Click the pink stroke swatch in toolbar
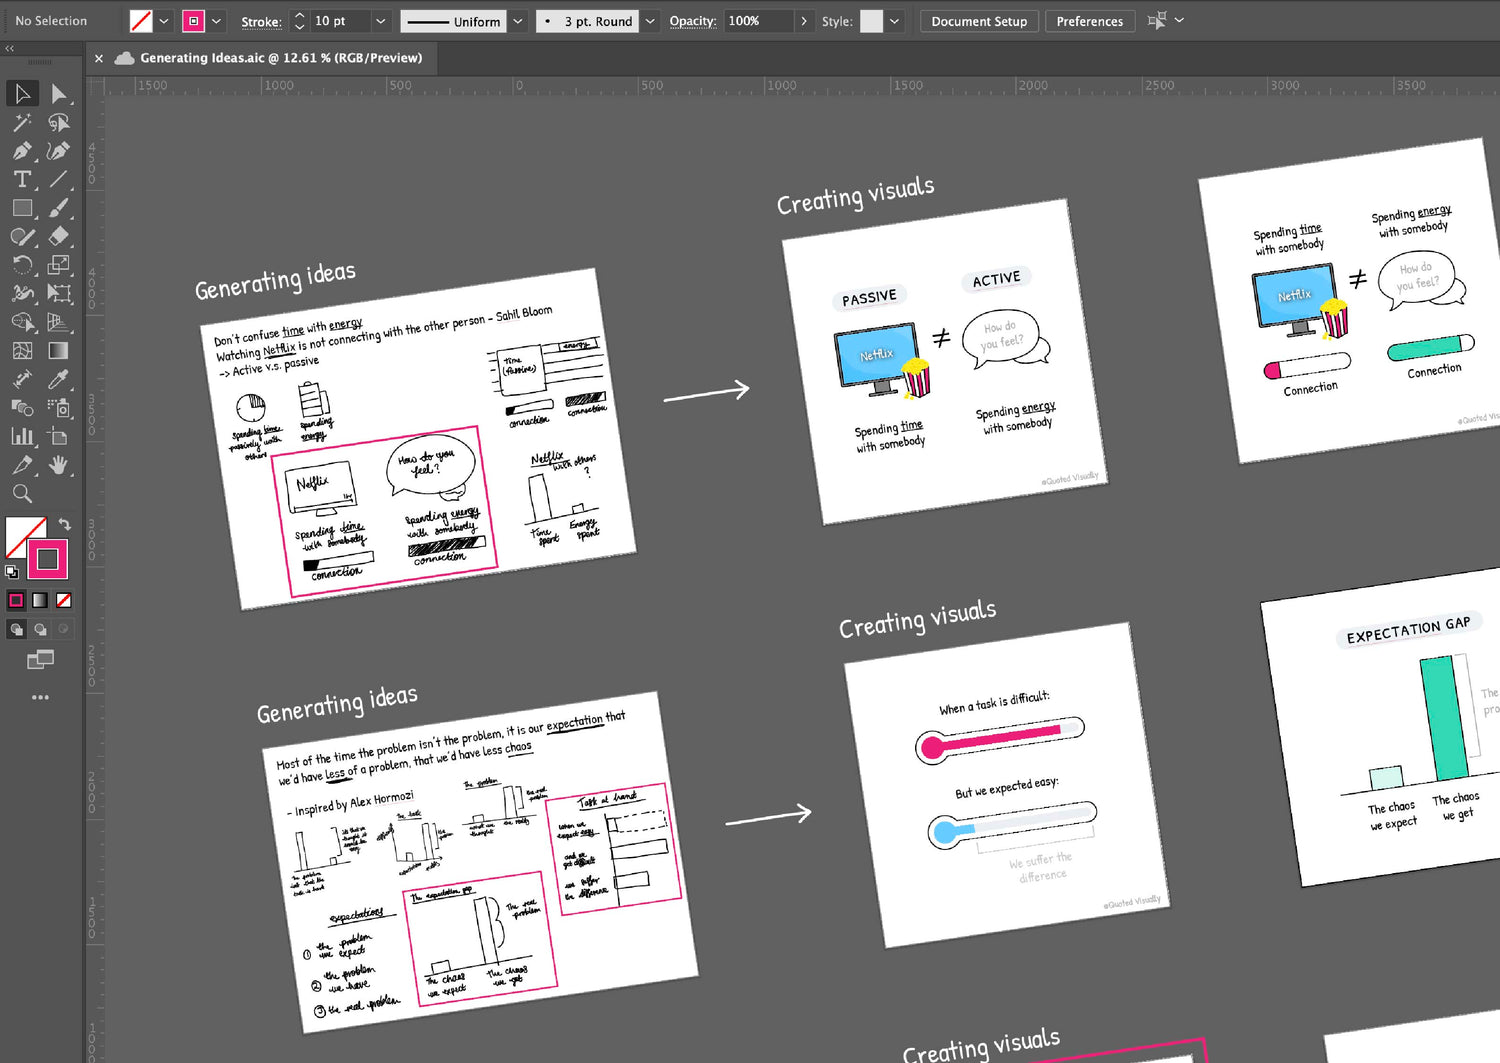 [47, 559]
